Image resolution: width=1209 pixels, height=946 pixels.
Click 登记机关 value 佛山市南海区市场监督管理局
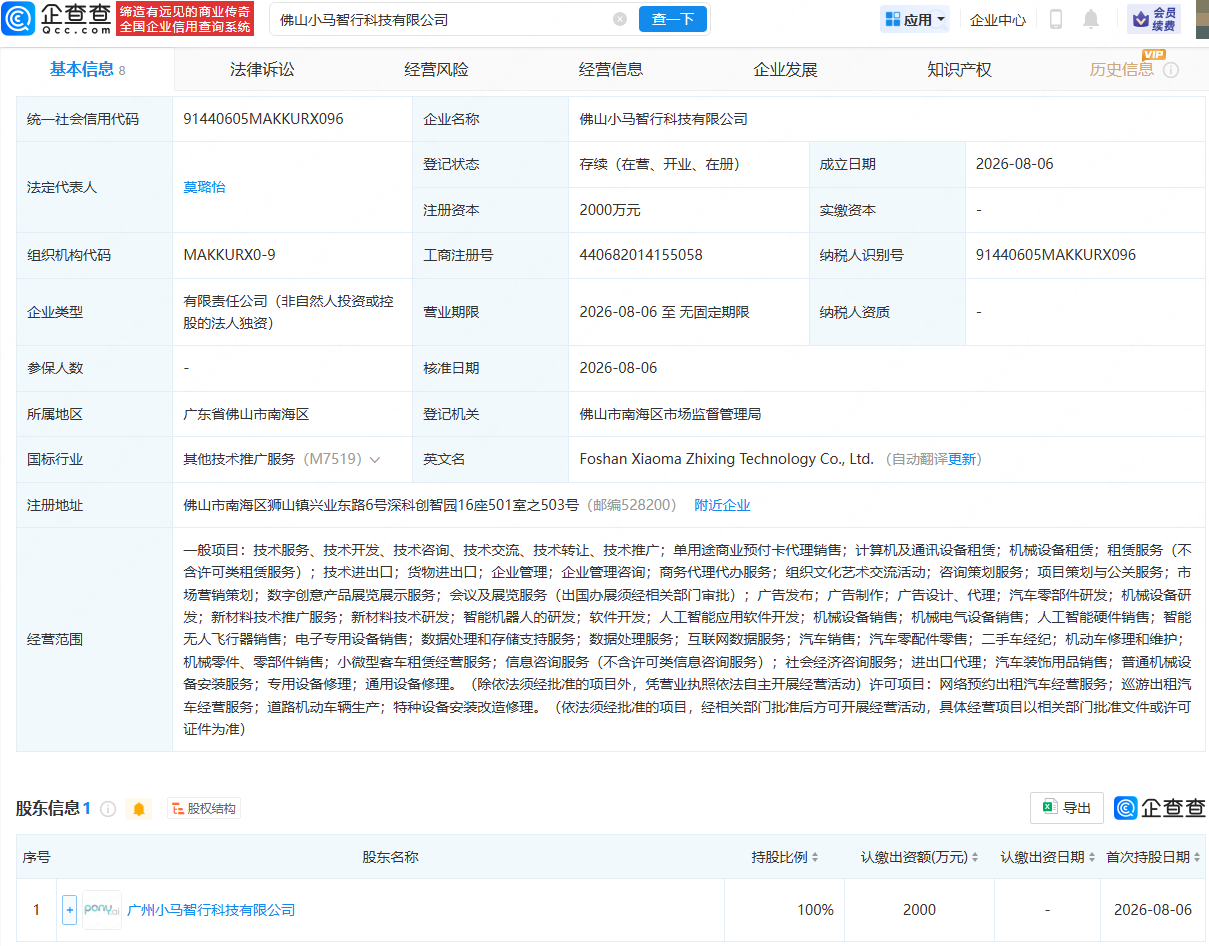[670, 414]
